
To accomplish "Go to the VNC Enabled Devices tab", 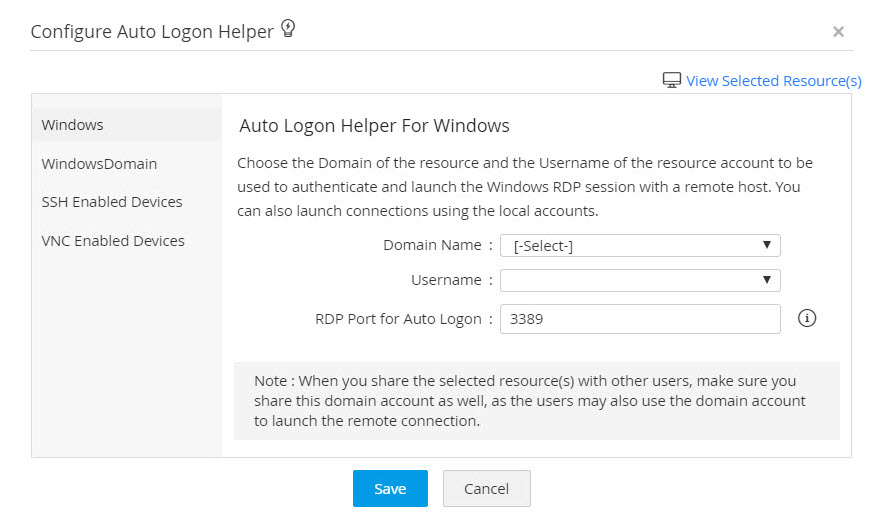I will point(113,241).
